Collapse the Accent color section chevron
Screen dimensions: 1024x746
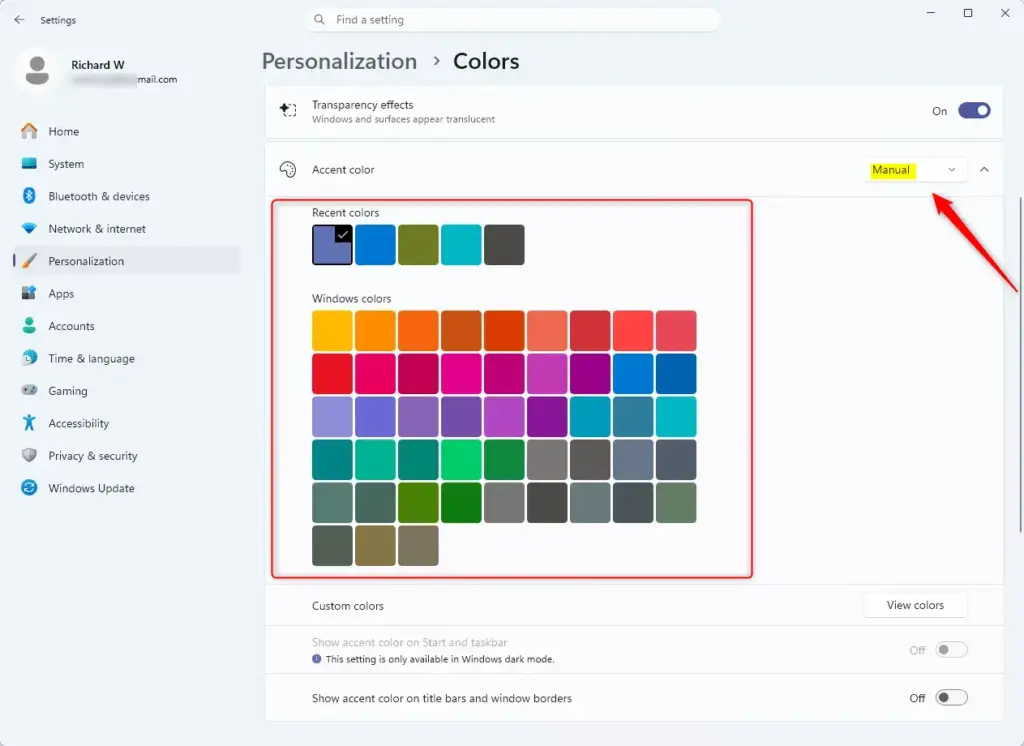984,170
